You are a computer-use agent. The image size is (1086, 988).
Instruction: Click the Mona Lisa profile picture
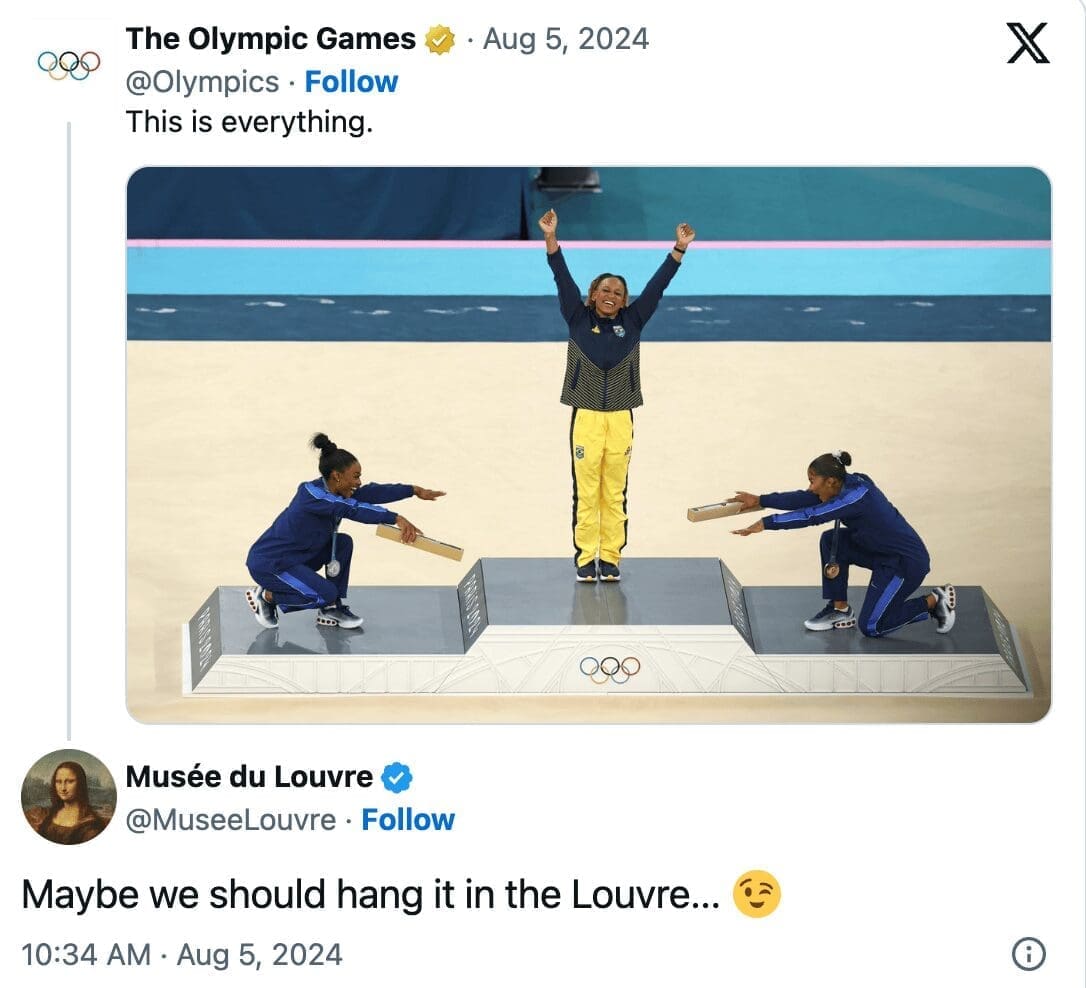point(67,800)
